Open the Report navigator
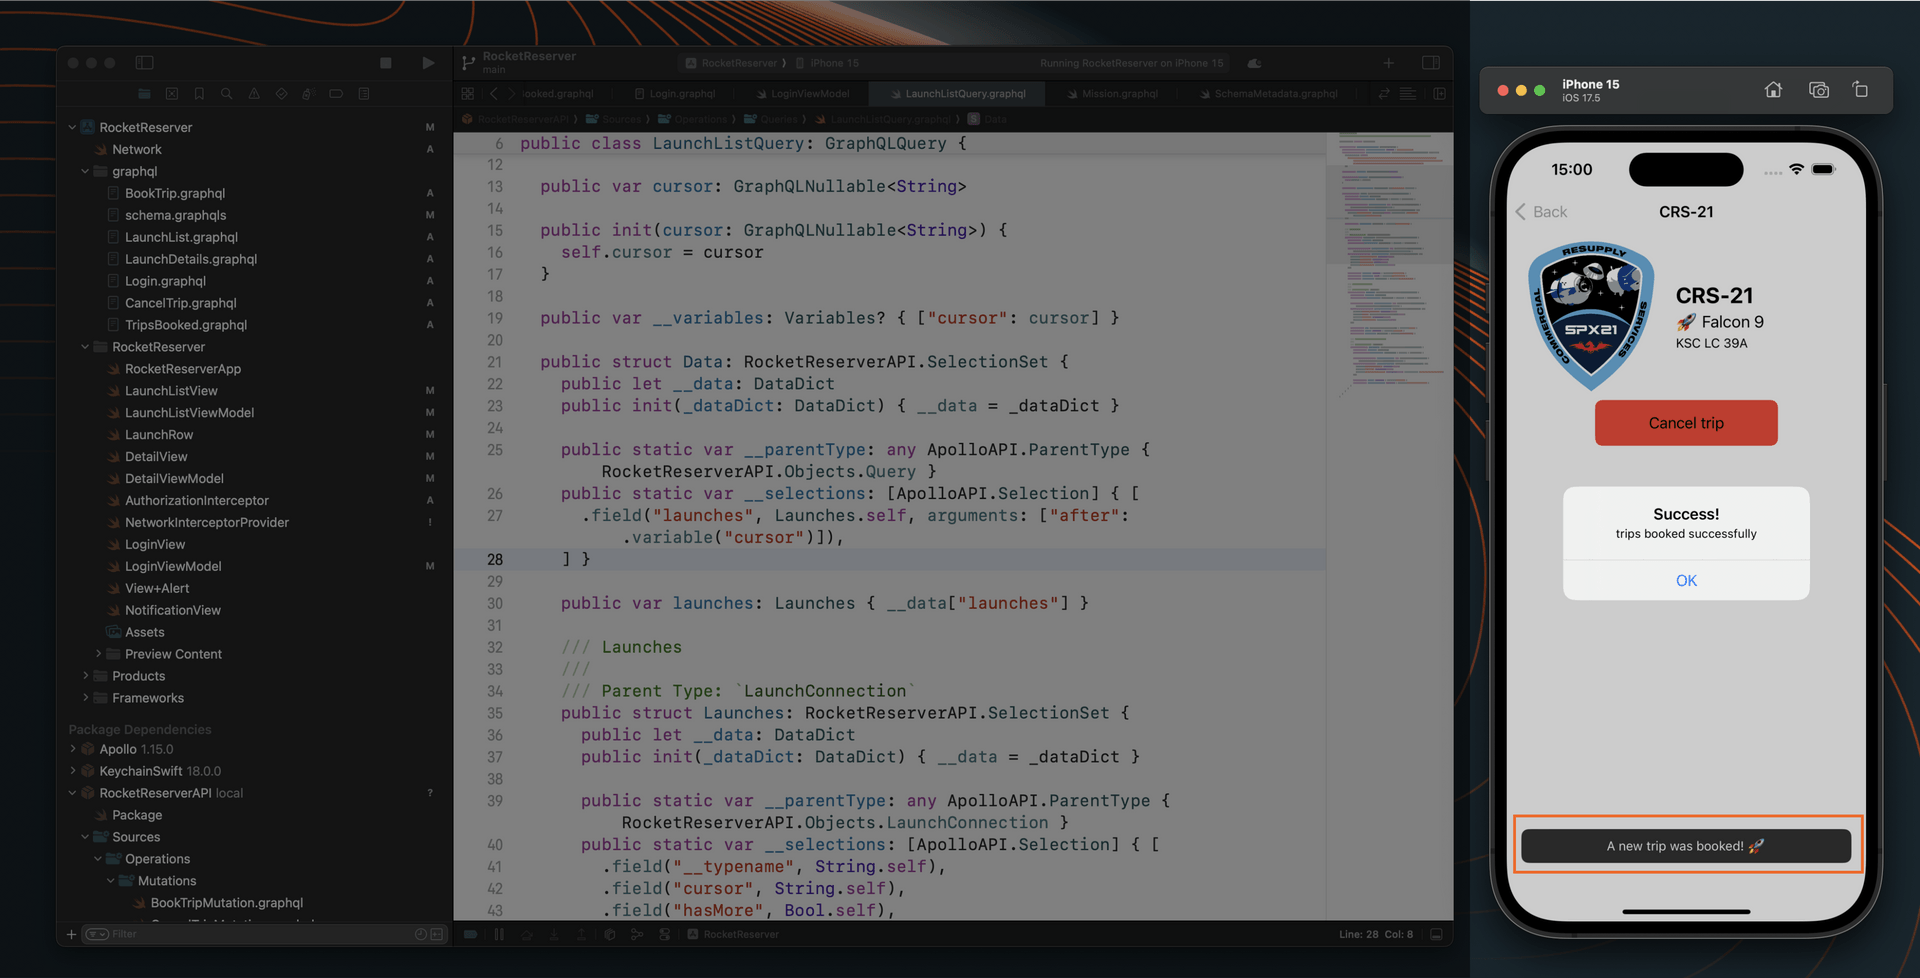This screenshot has width=1920, height=978. click(x=363, y=93)
